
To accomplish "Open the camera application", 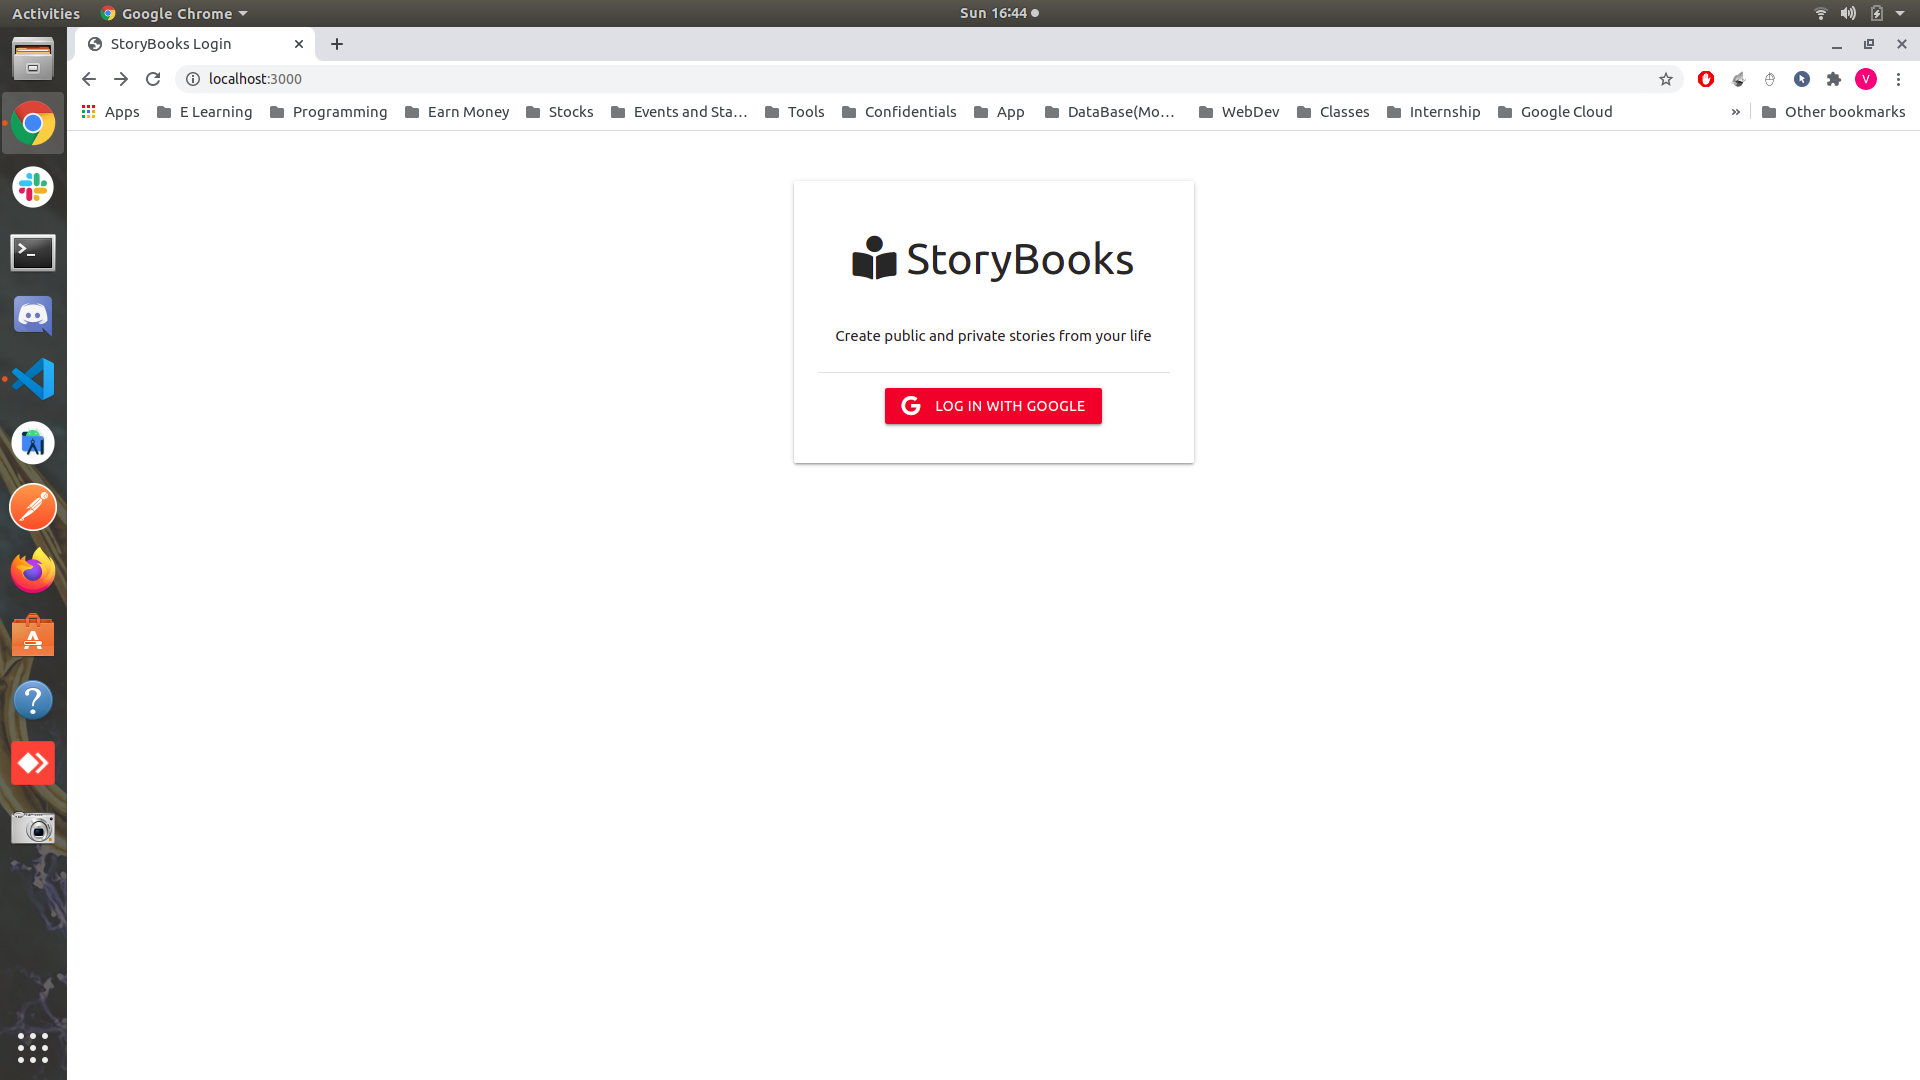I will pyautogui.click(x=33, y=827).
